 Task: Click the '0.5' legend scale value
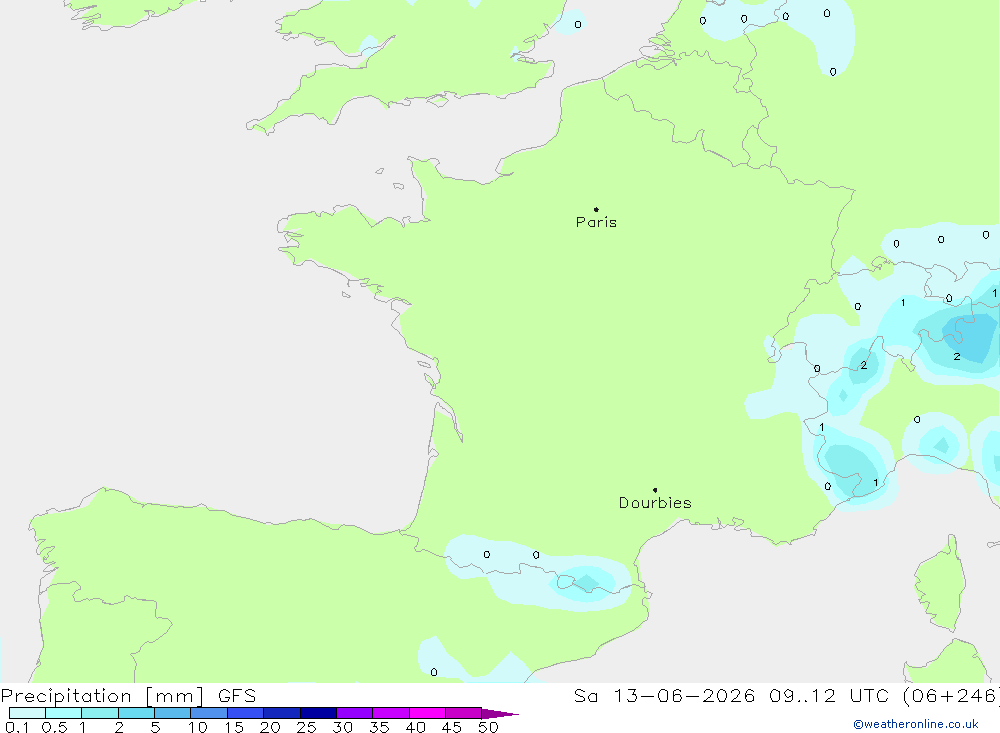(54, 727)
